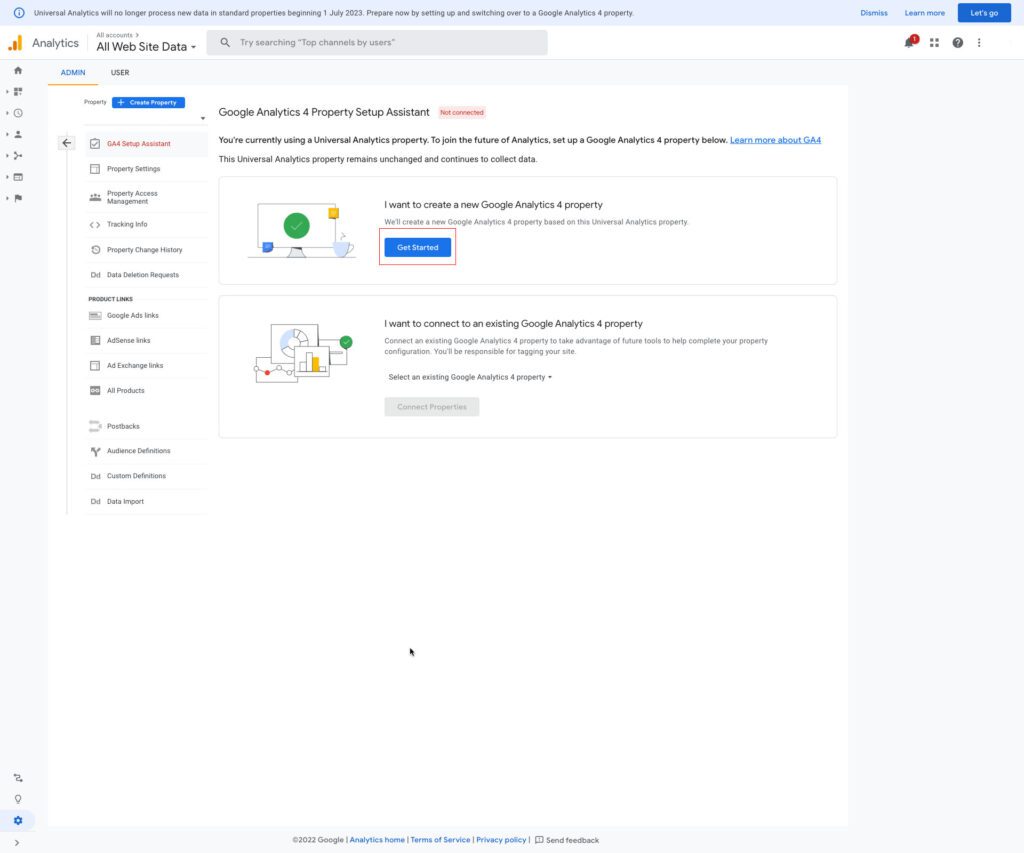Open Property Access Management
This screenshot has height=853, width=1024.
pyautogui.click(x=134, y=197)
